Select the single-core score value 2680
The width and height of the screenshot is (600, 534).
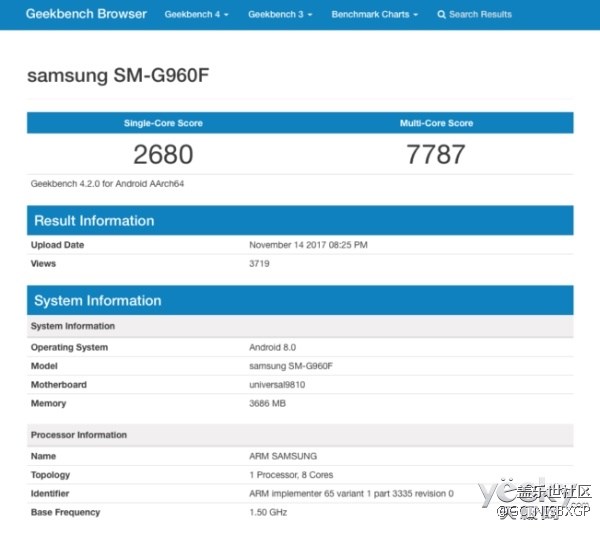[163, 154]
